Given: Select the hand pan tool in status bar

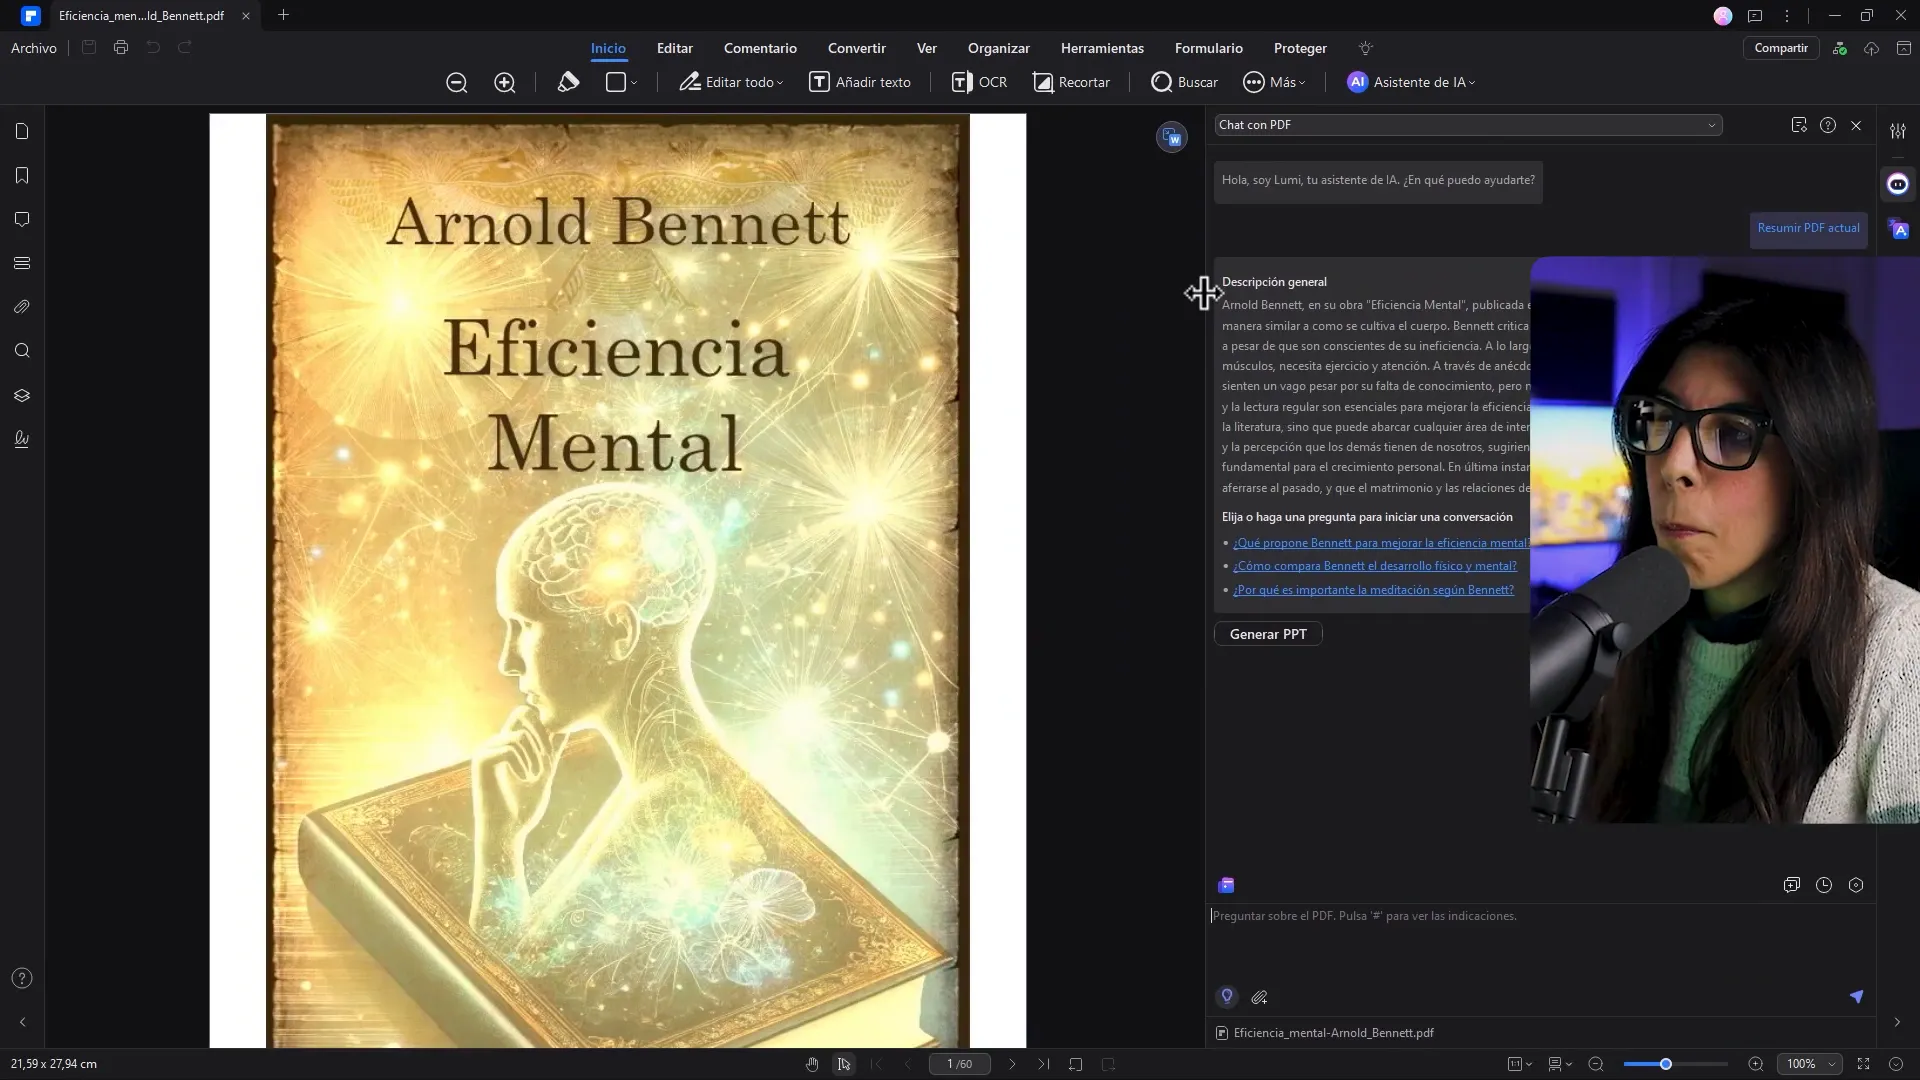Looking at the screenshot, I should (812, 1064).
